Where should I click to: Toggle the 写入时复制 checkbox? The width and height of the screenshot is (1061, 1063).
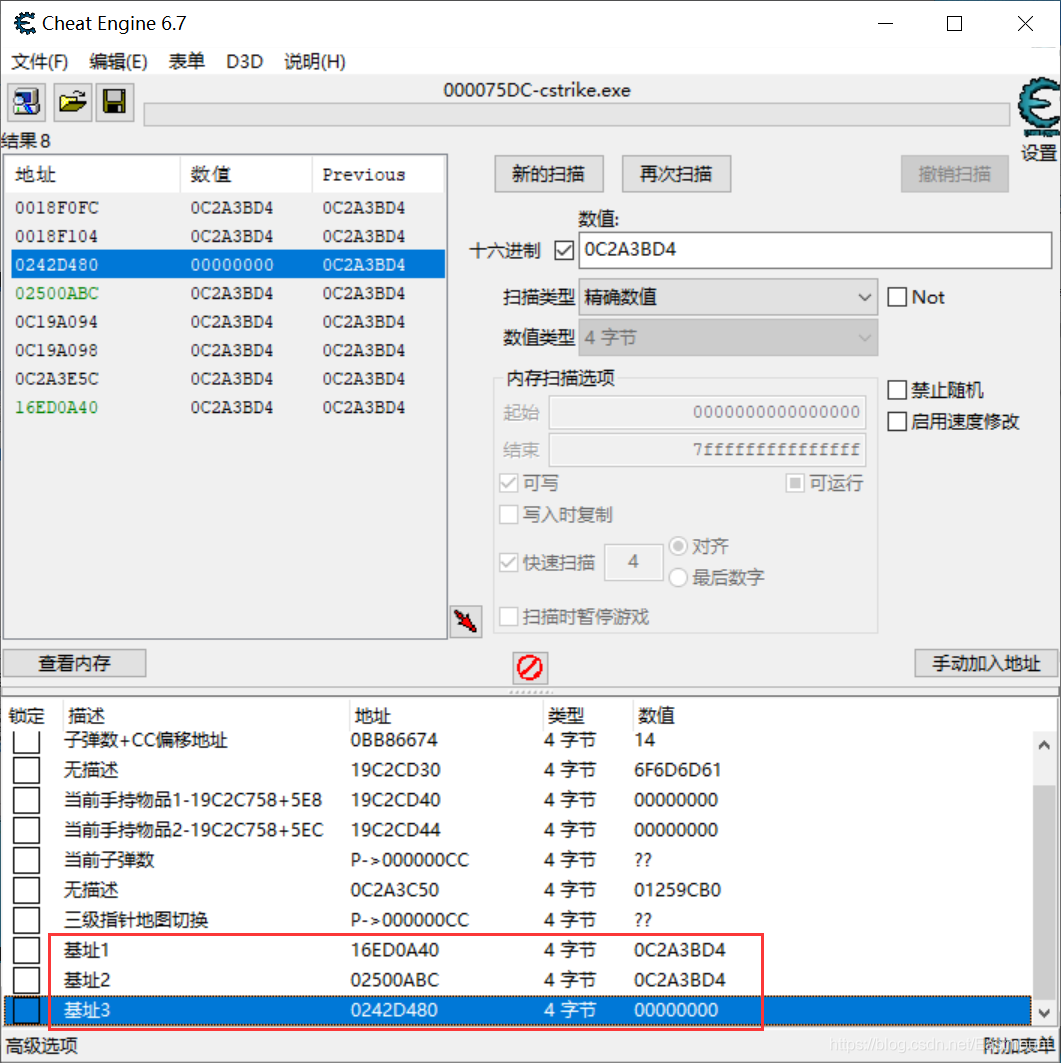508,515
